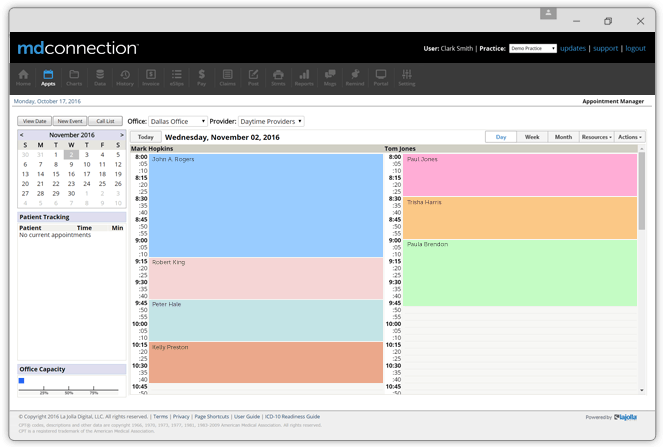
Task: Select Peter Hale appointment block
Action: pyautogui.click(x=266, y=321)
